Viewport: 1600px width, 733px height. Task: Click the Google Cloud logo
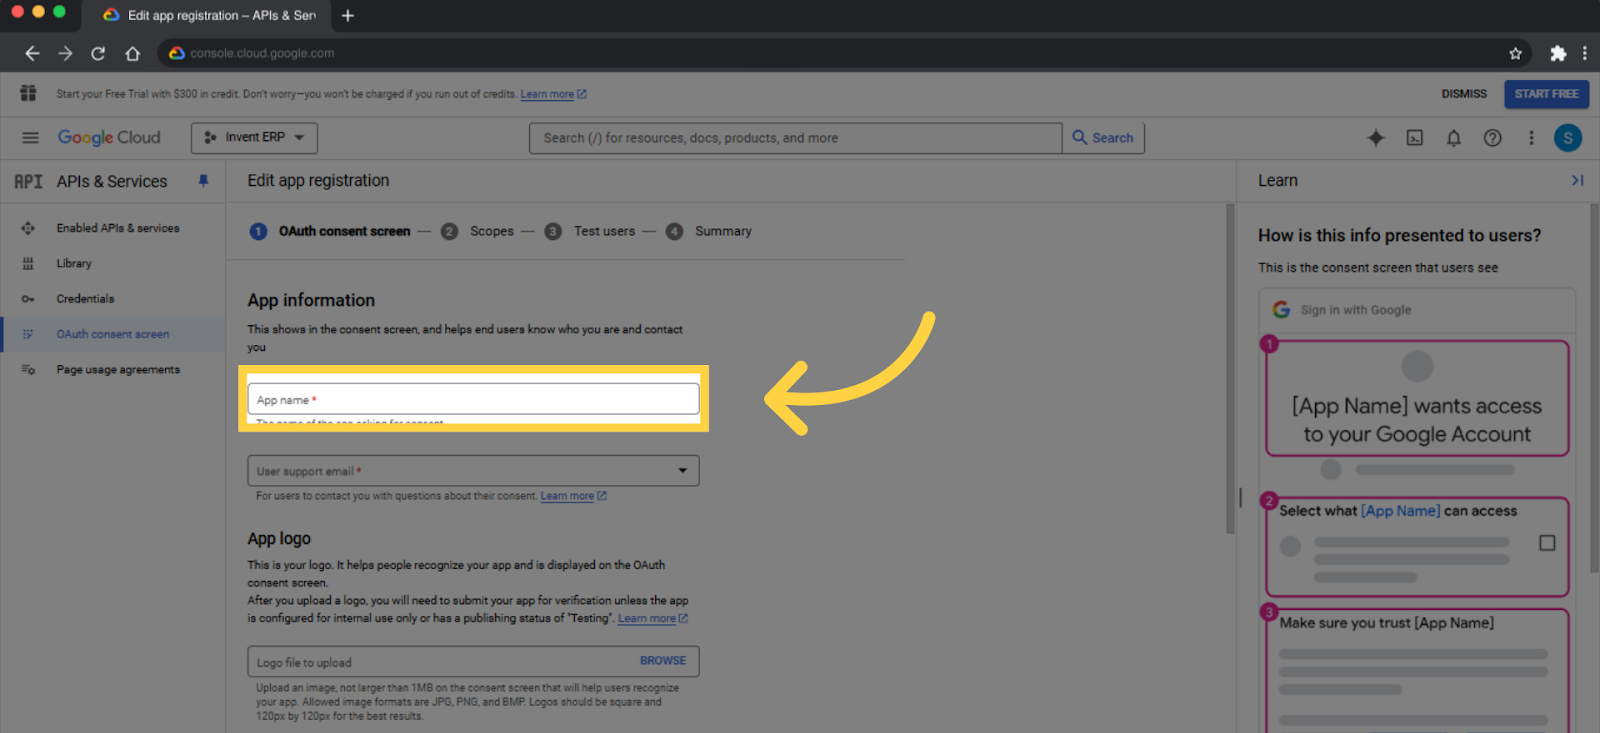tap(109, 138)
